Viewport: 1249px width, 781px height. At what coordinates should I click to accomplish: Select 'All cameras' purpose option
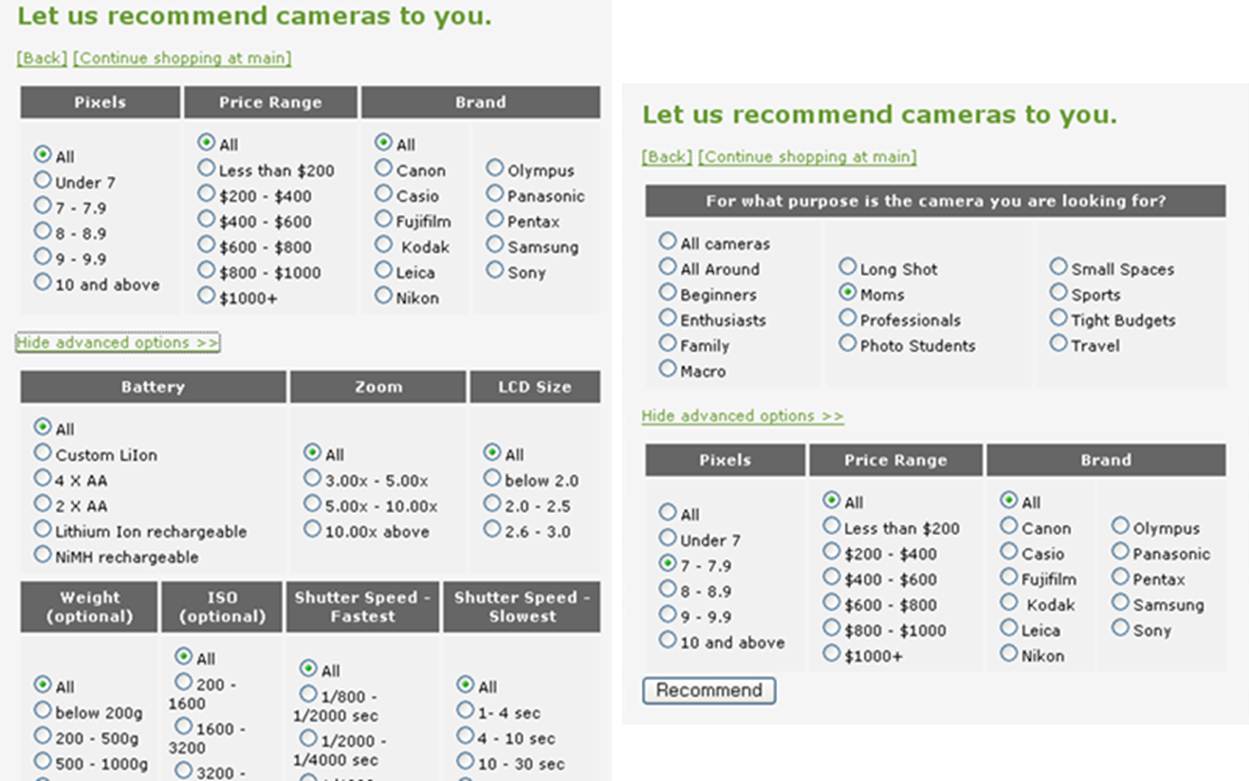point(667,241)
